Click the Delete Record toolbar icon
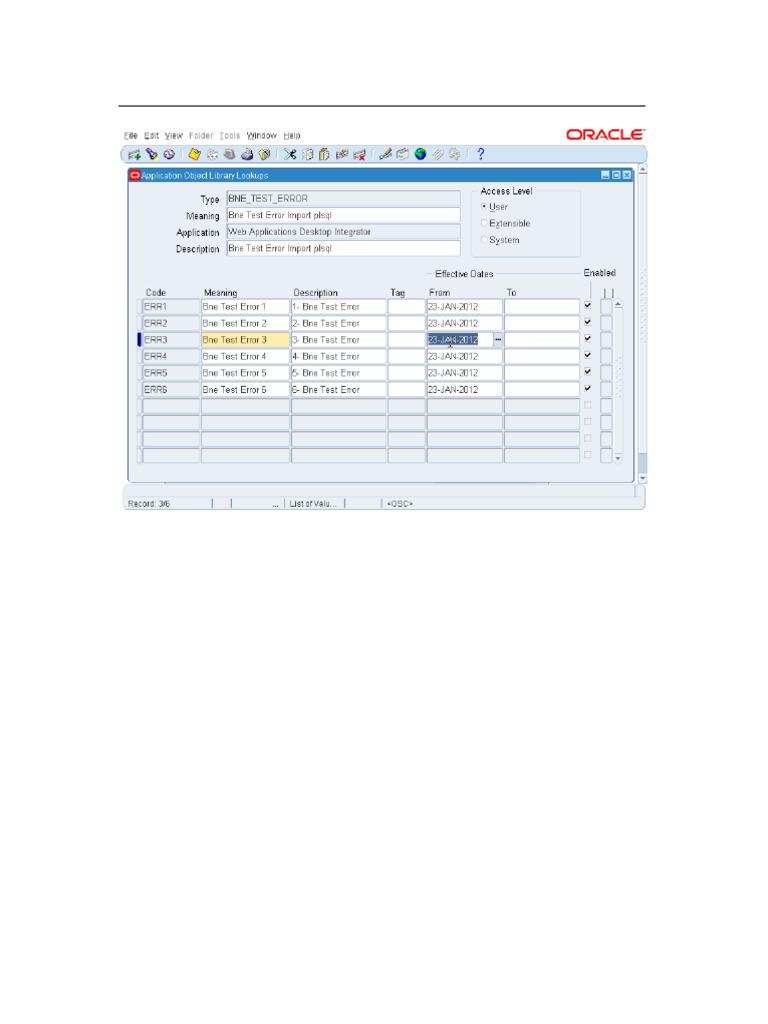Screen dimensions: 768x1024 pyautogui.click(x=359, y=155)
